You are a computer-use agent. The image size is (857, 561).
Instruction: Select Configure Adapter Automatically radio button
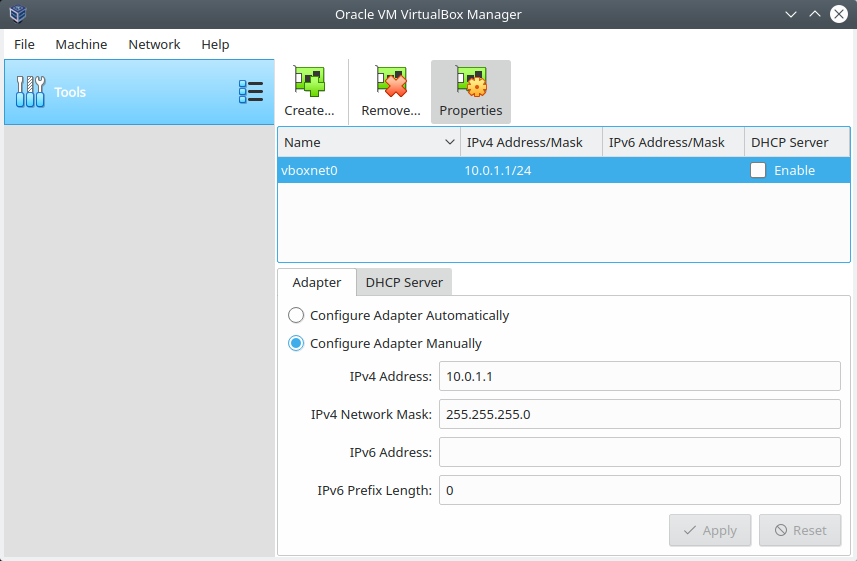click(x=296, y=315)
